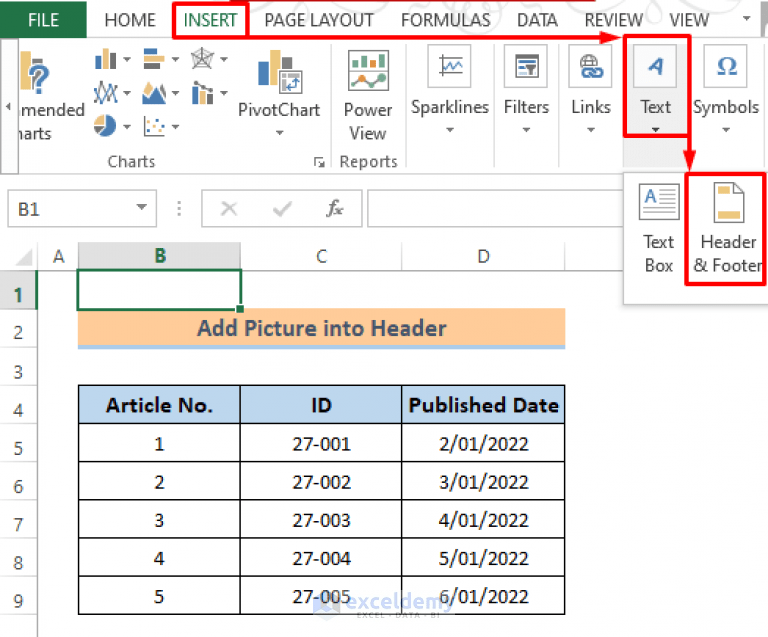Click the 'Add Picture into Header' title cell
768x637 pixels.
321,328
